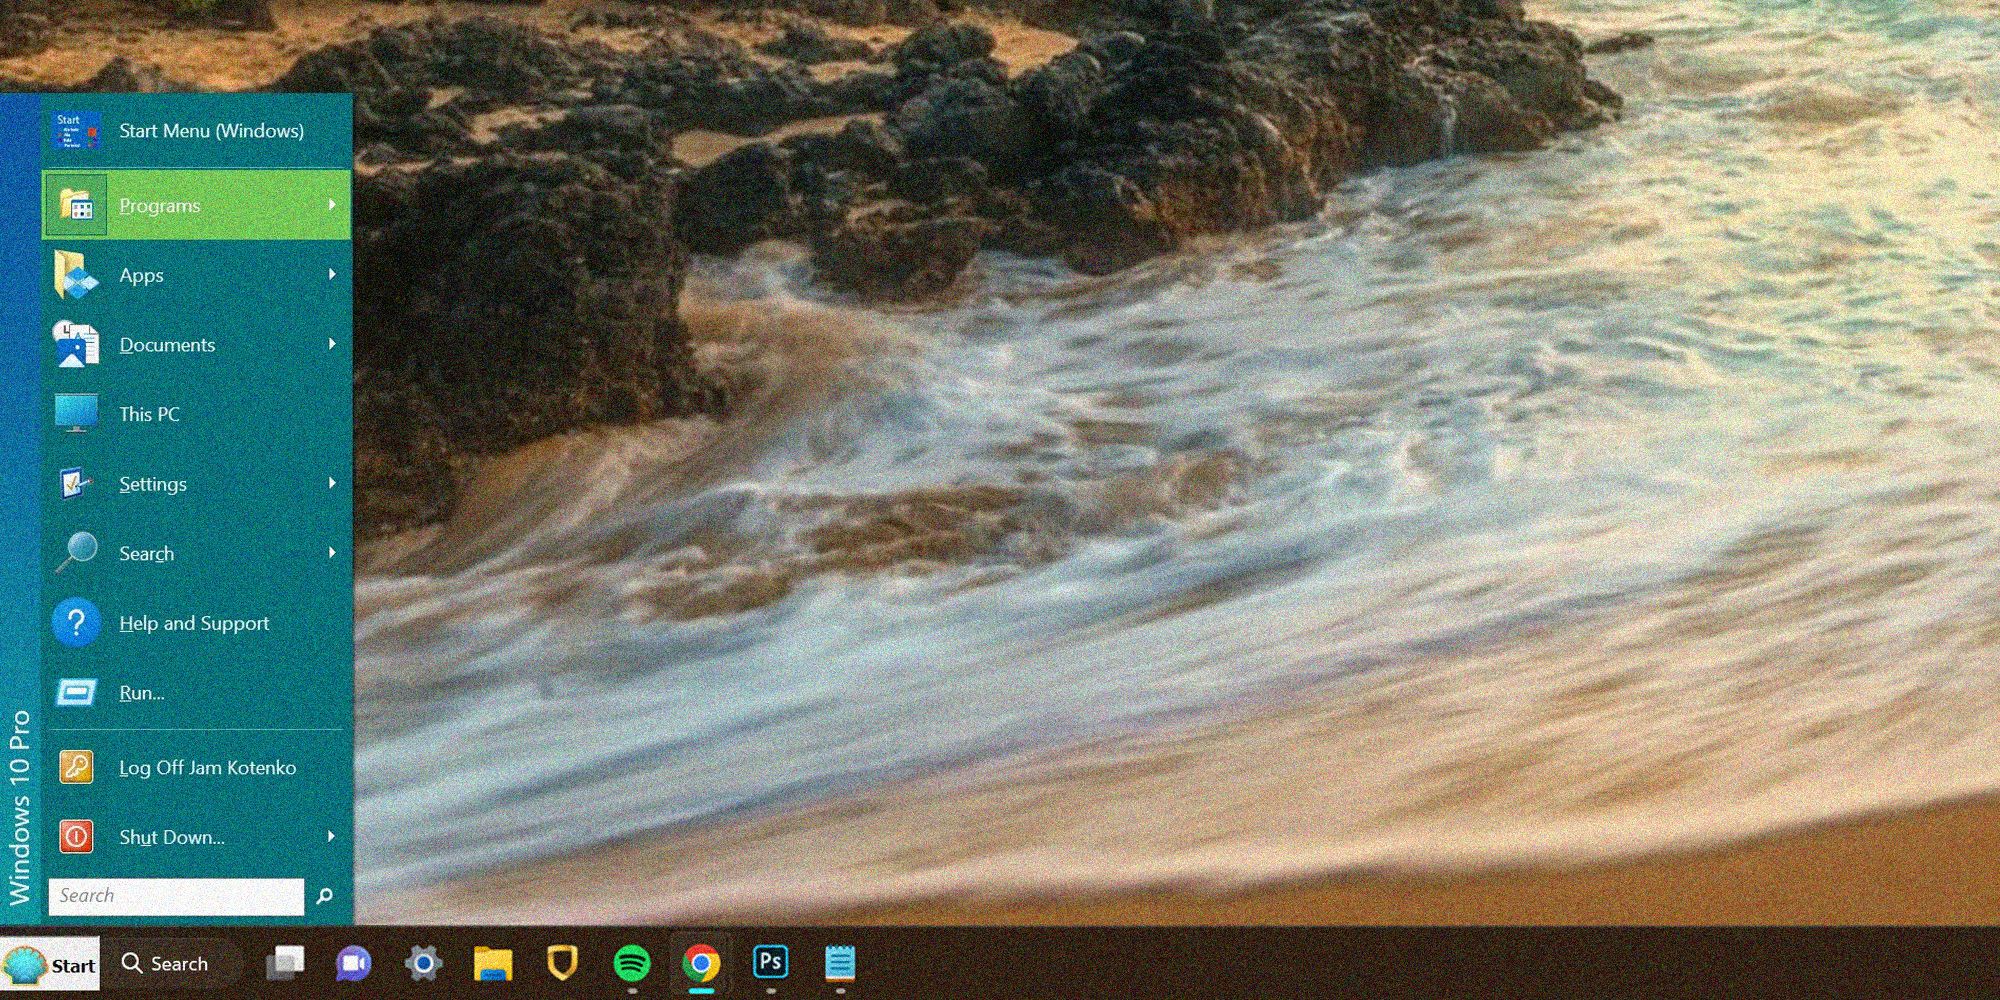
Task: Click Log Off Jam Kotenko
Action: 207,768
